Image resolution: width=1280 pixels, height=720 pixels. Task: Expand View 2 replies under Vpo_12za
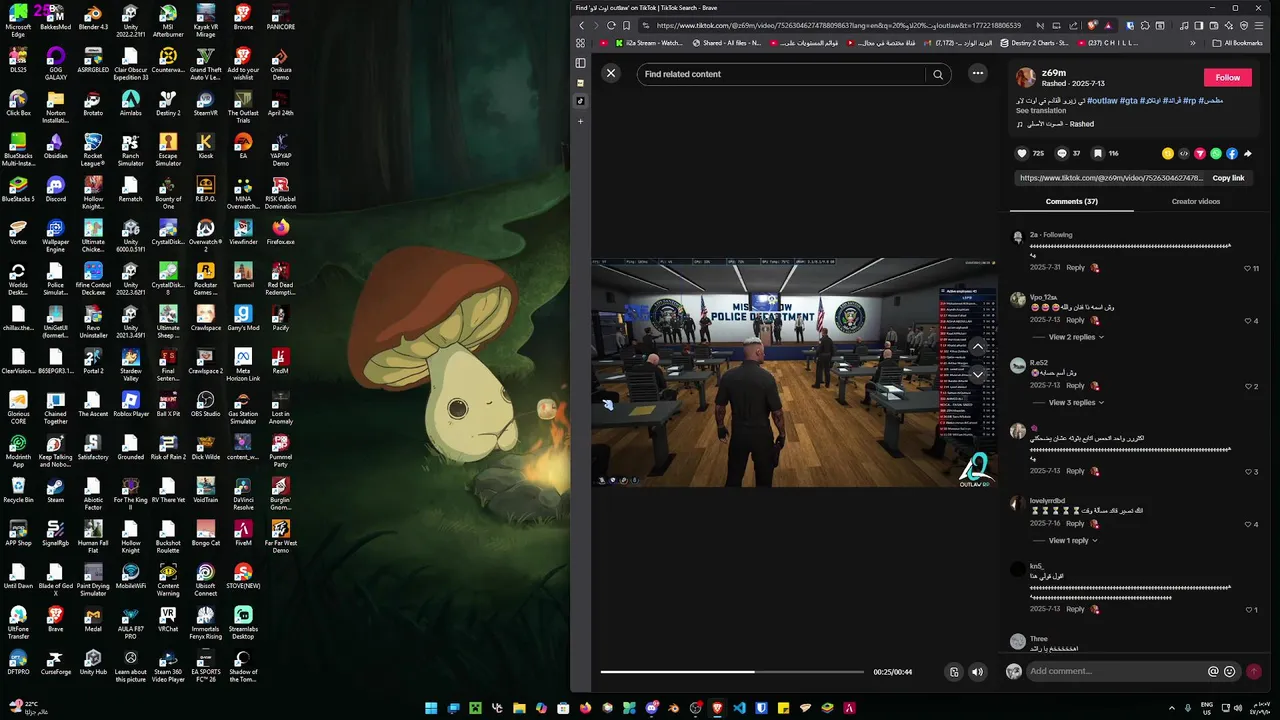pos(1075,337)
